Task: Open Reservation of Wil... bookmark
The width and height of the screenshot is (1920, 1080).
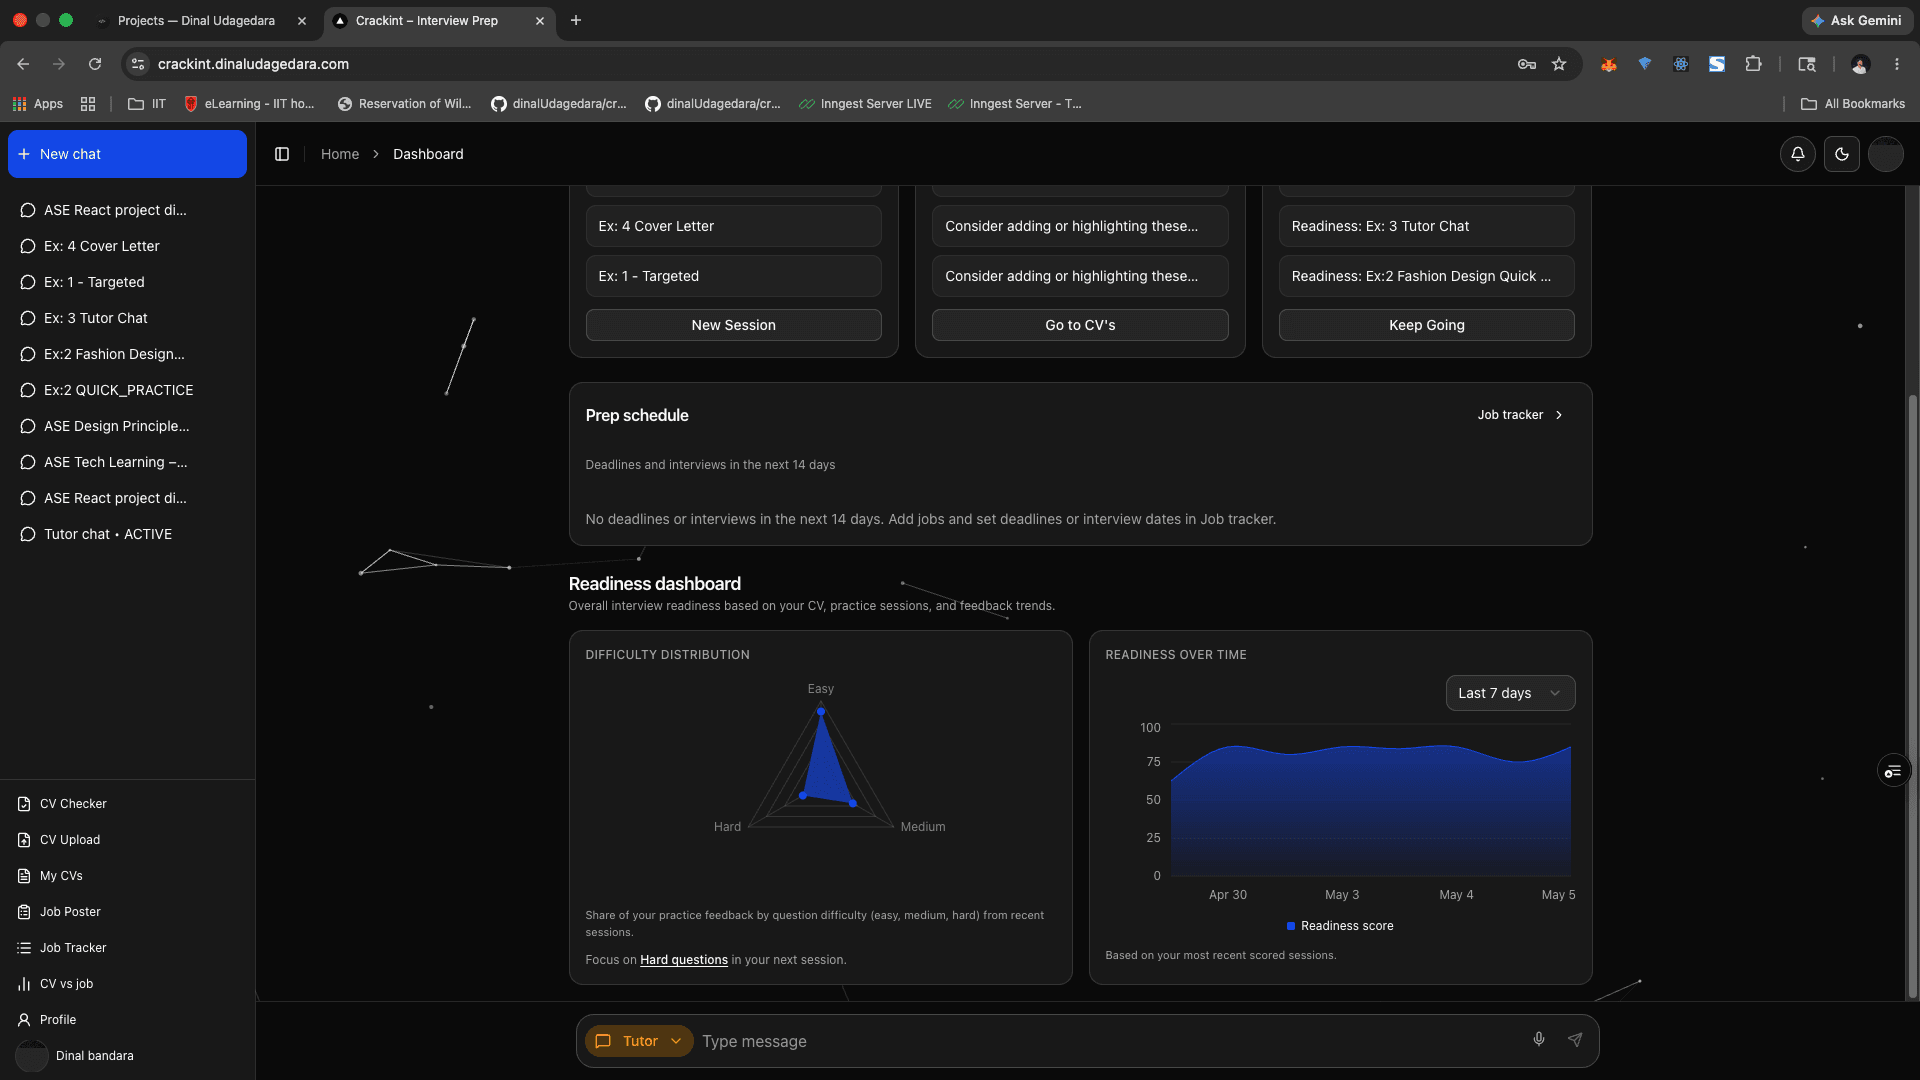Action: pyautogui.click(x=405, y=104)
